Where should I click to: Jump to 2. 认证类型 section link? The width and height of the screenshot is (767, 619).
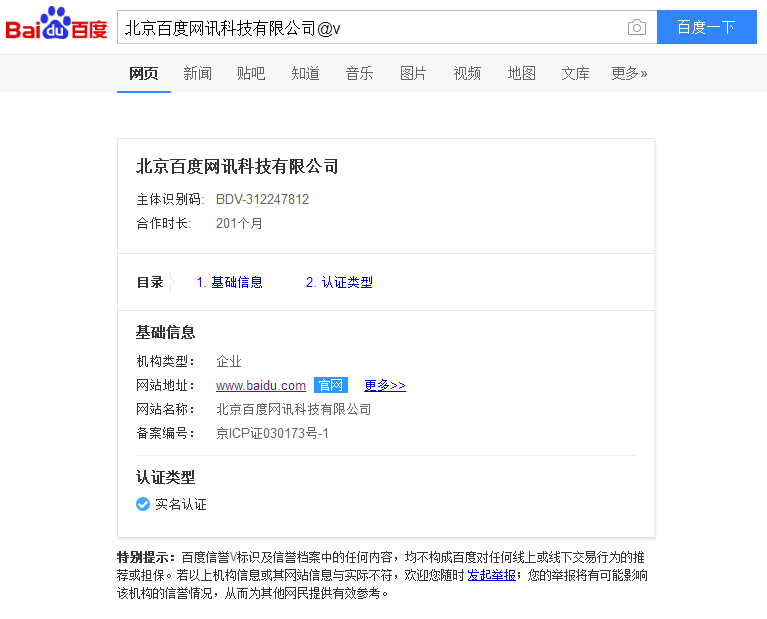coord(339,282)
